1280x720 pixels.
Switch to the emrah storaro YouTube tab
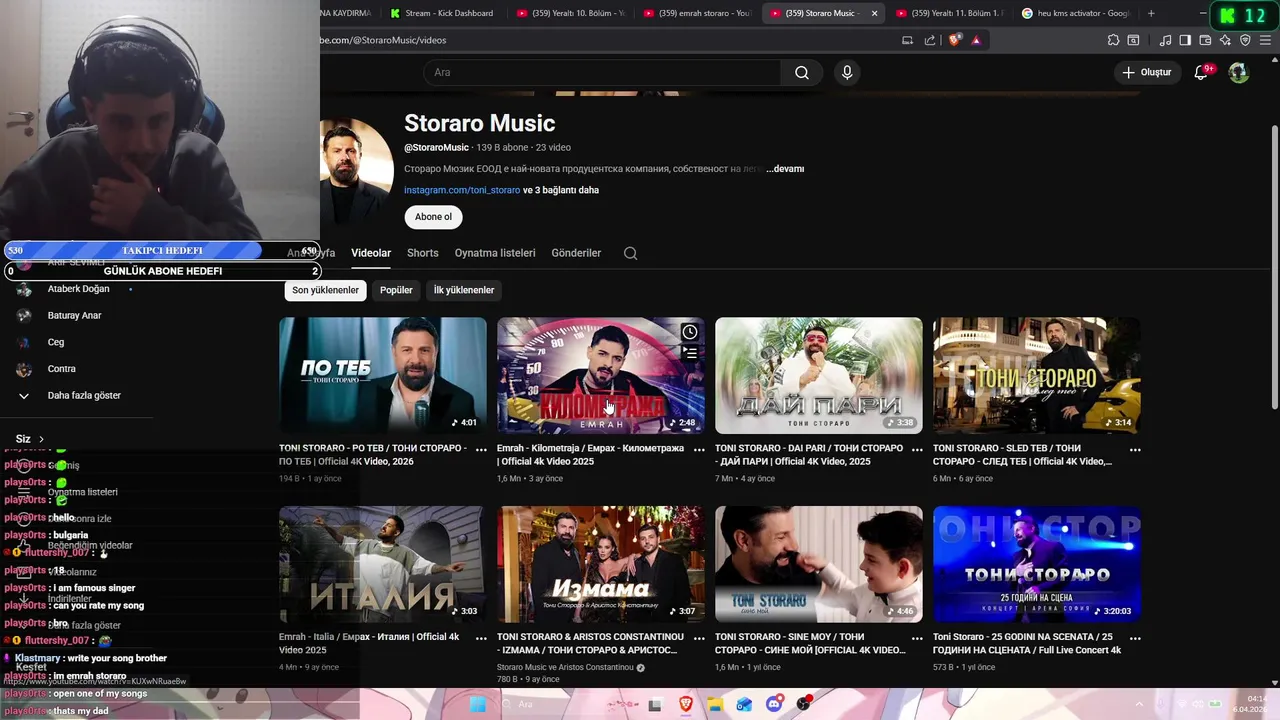pos(697,13)
